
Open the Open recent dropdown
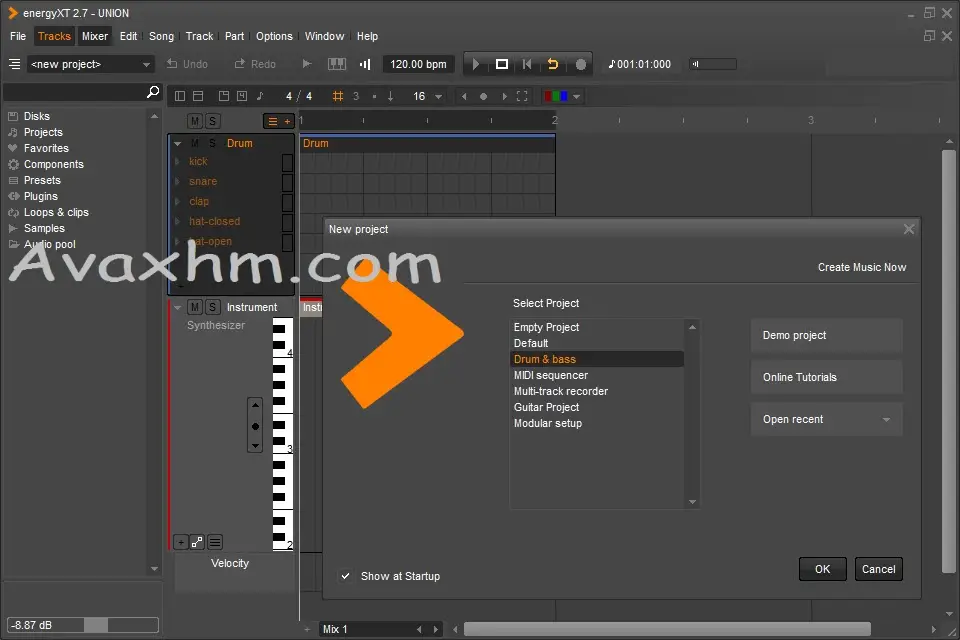[x=827, y=420]
